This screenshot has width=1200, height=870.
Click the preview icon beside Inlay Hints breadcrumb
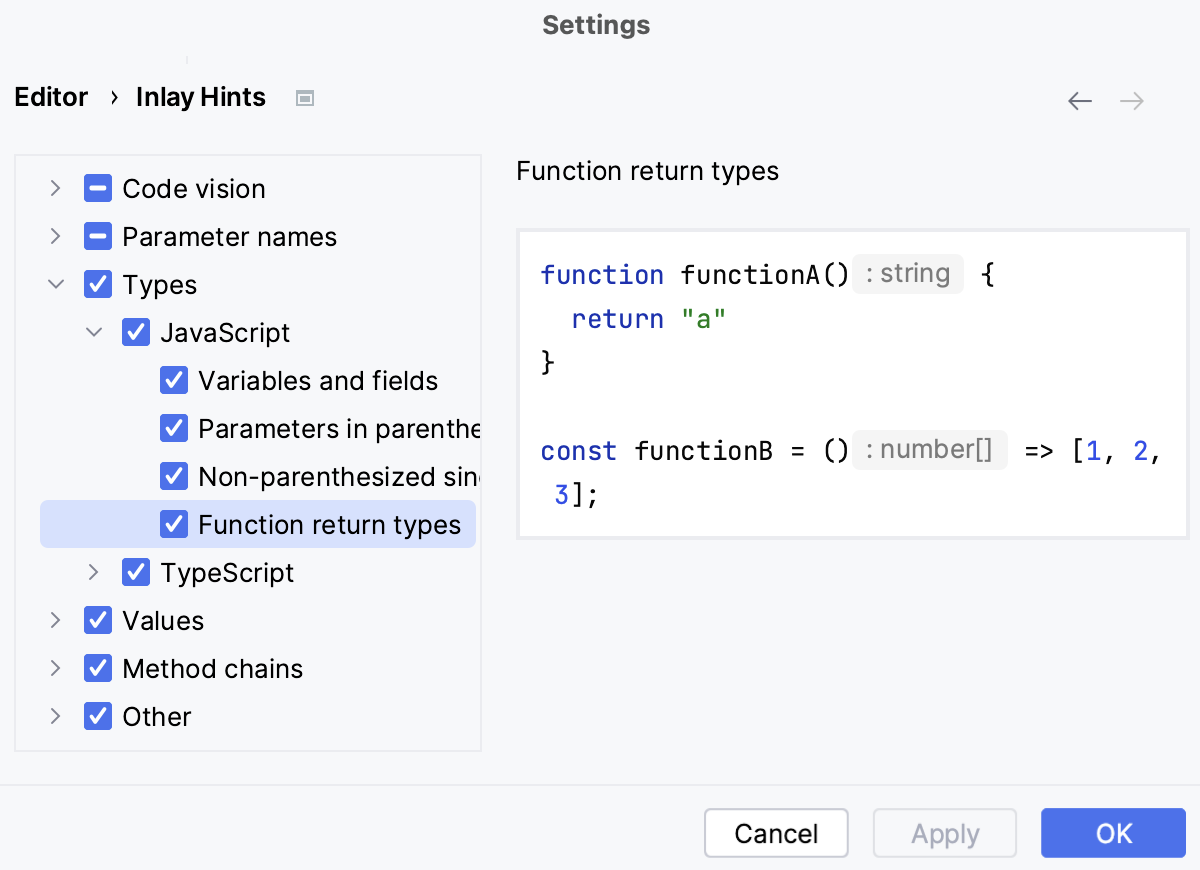304,97
